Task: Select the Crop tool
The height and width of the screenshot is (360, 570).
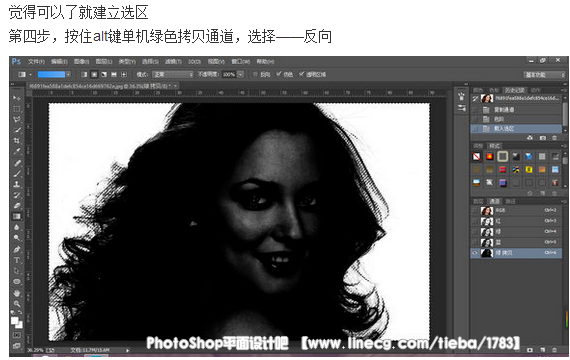Action: pos(17,141)
